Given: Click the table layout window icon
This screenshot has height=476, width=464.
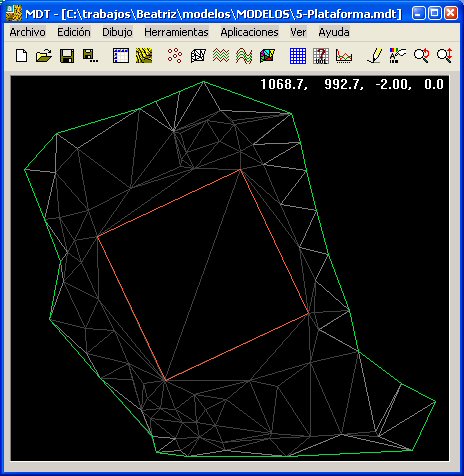Looking at the screenshot, I should (x=121, y=55).
